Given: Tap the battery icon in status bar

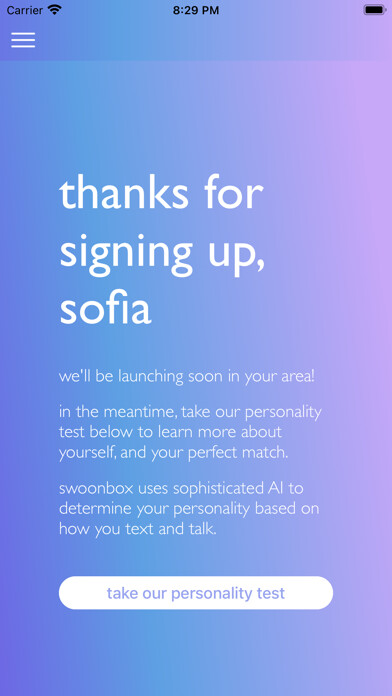Looking at the screenshot, I should click(x=375, y=10).
